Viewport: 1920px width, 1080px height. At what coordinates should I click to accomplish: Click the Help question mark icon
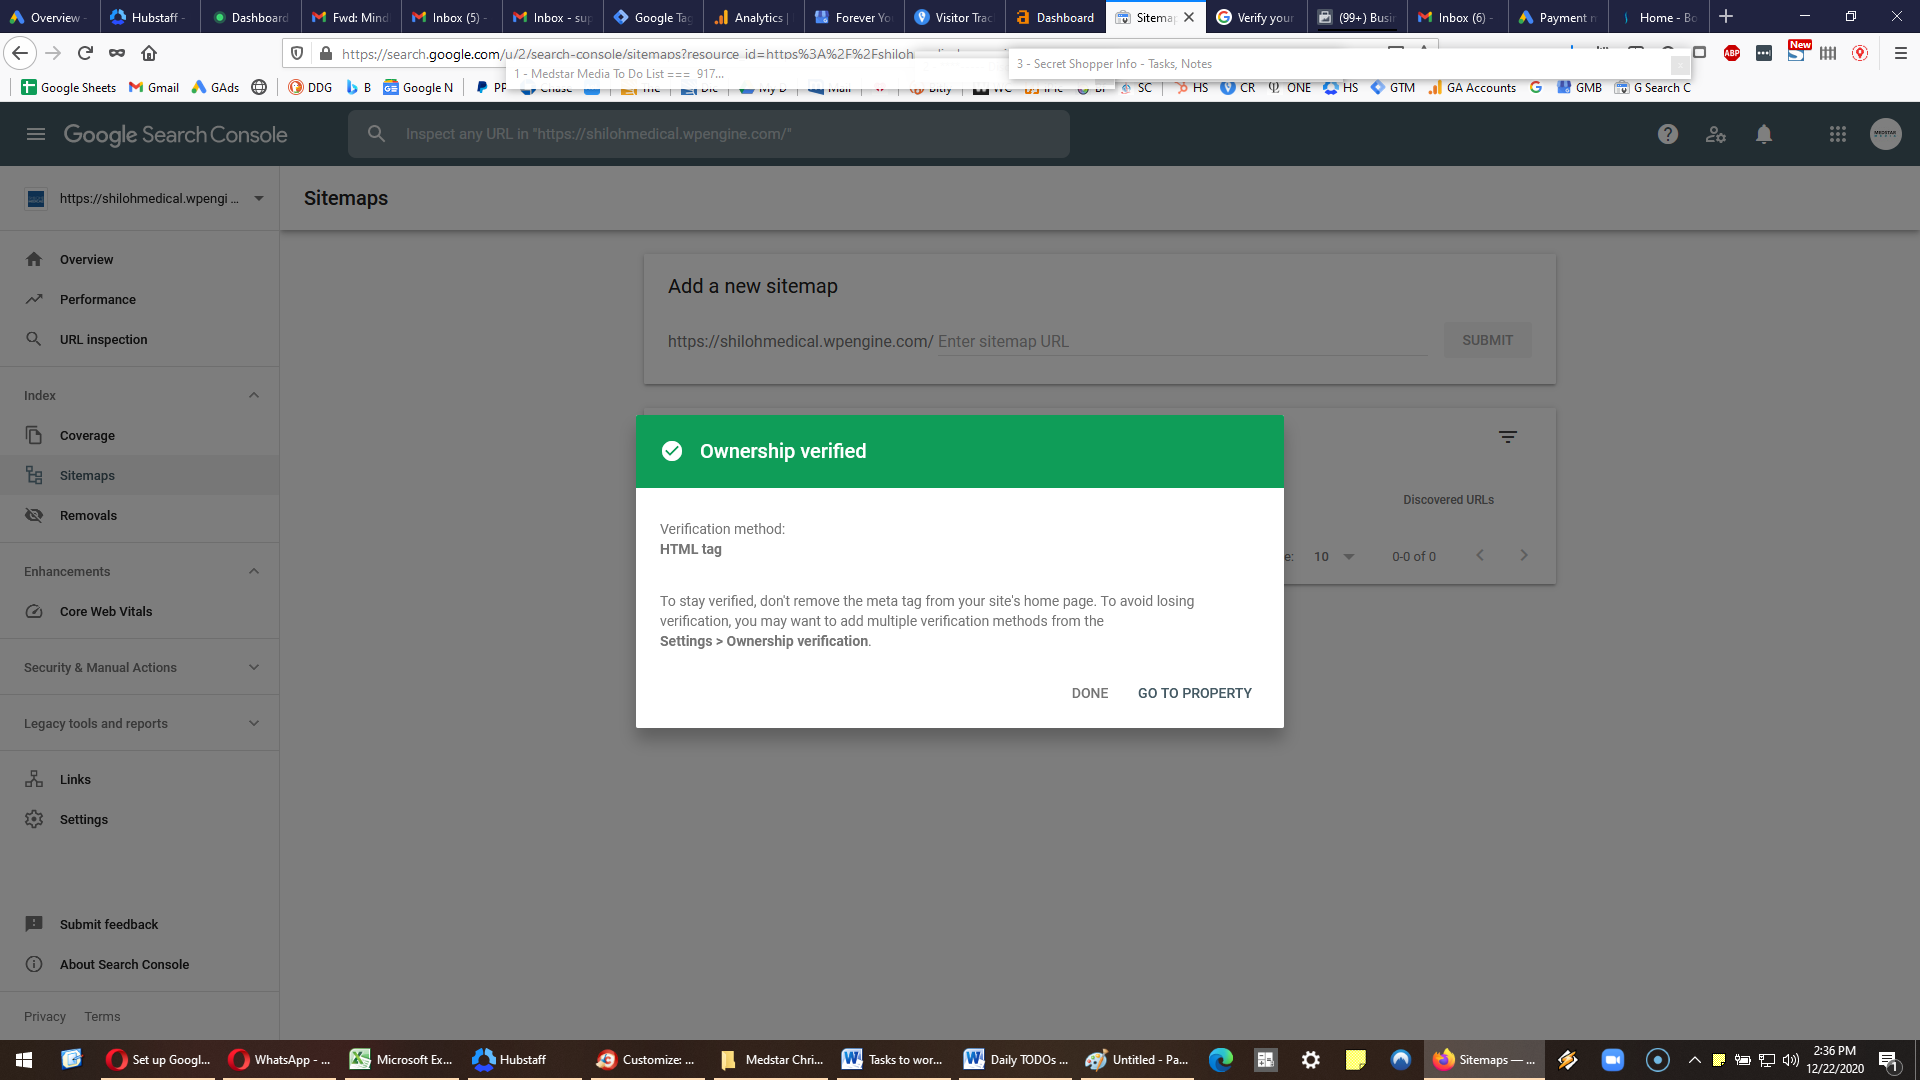(1668, 134)
